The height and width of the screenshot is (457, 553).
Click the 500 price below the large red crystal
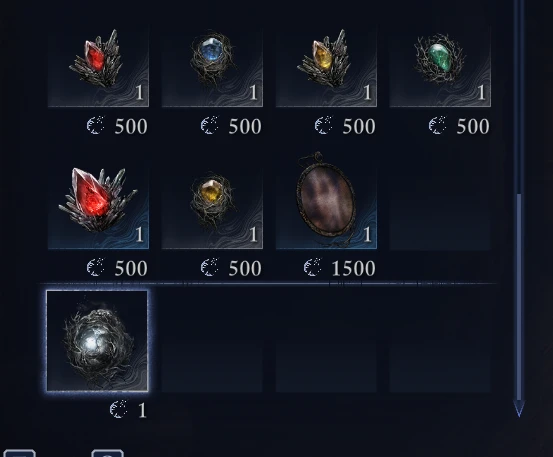point(131,268)
